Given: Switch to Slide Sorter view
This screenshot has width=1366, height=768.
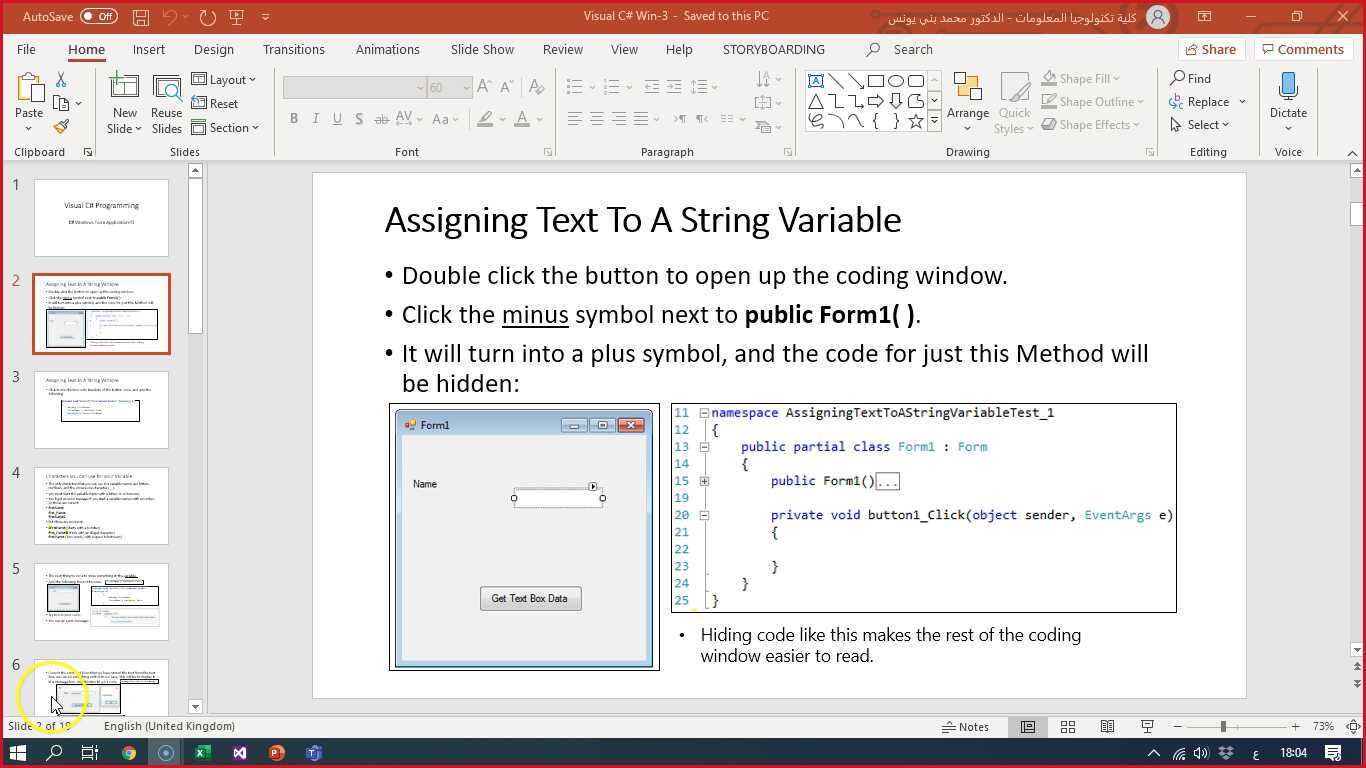Looking at the screenshot, I should (1068, 727).
